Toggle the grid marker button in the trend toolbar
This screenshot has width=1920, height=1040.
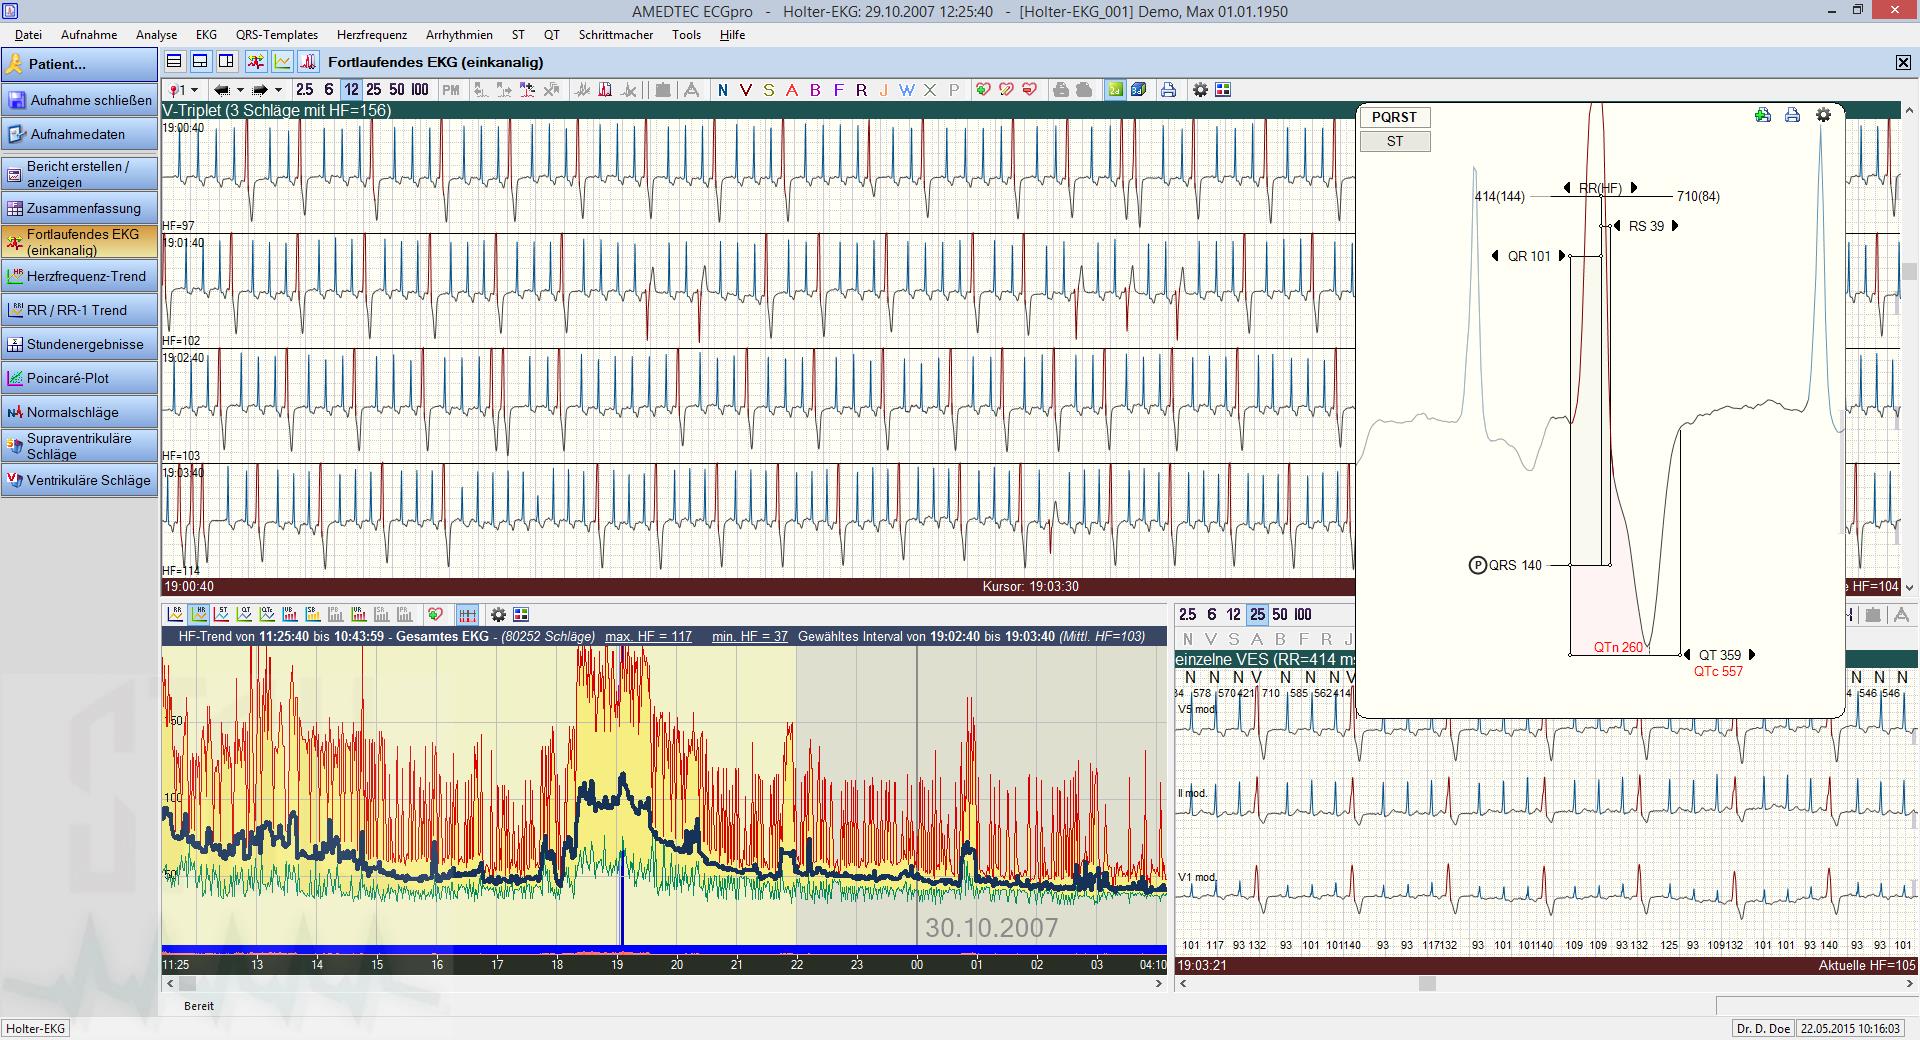(x=467, y=614)
